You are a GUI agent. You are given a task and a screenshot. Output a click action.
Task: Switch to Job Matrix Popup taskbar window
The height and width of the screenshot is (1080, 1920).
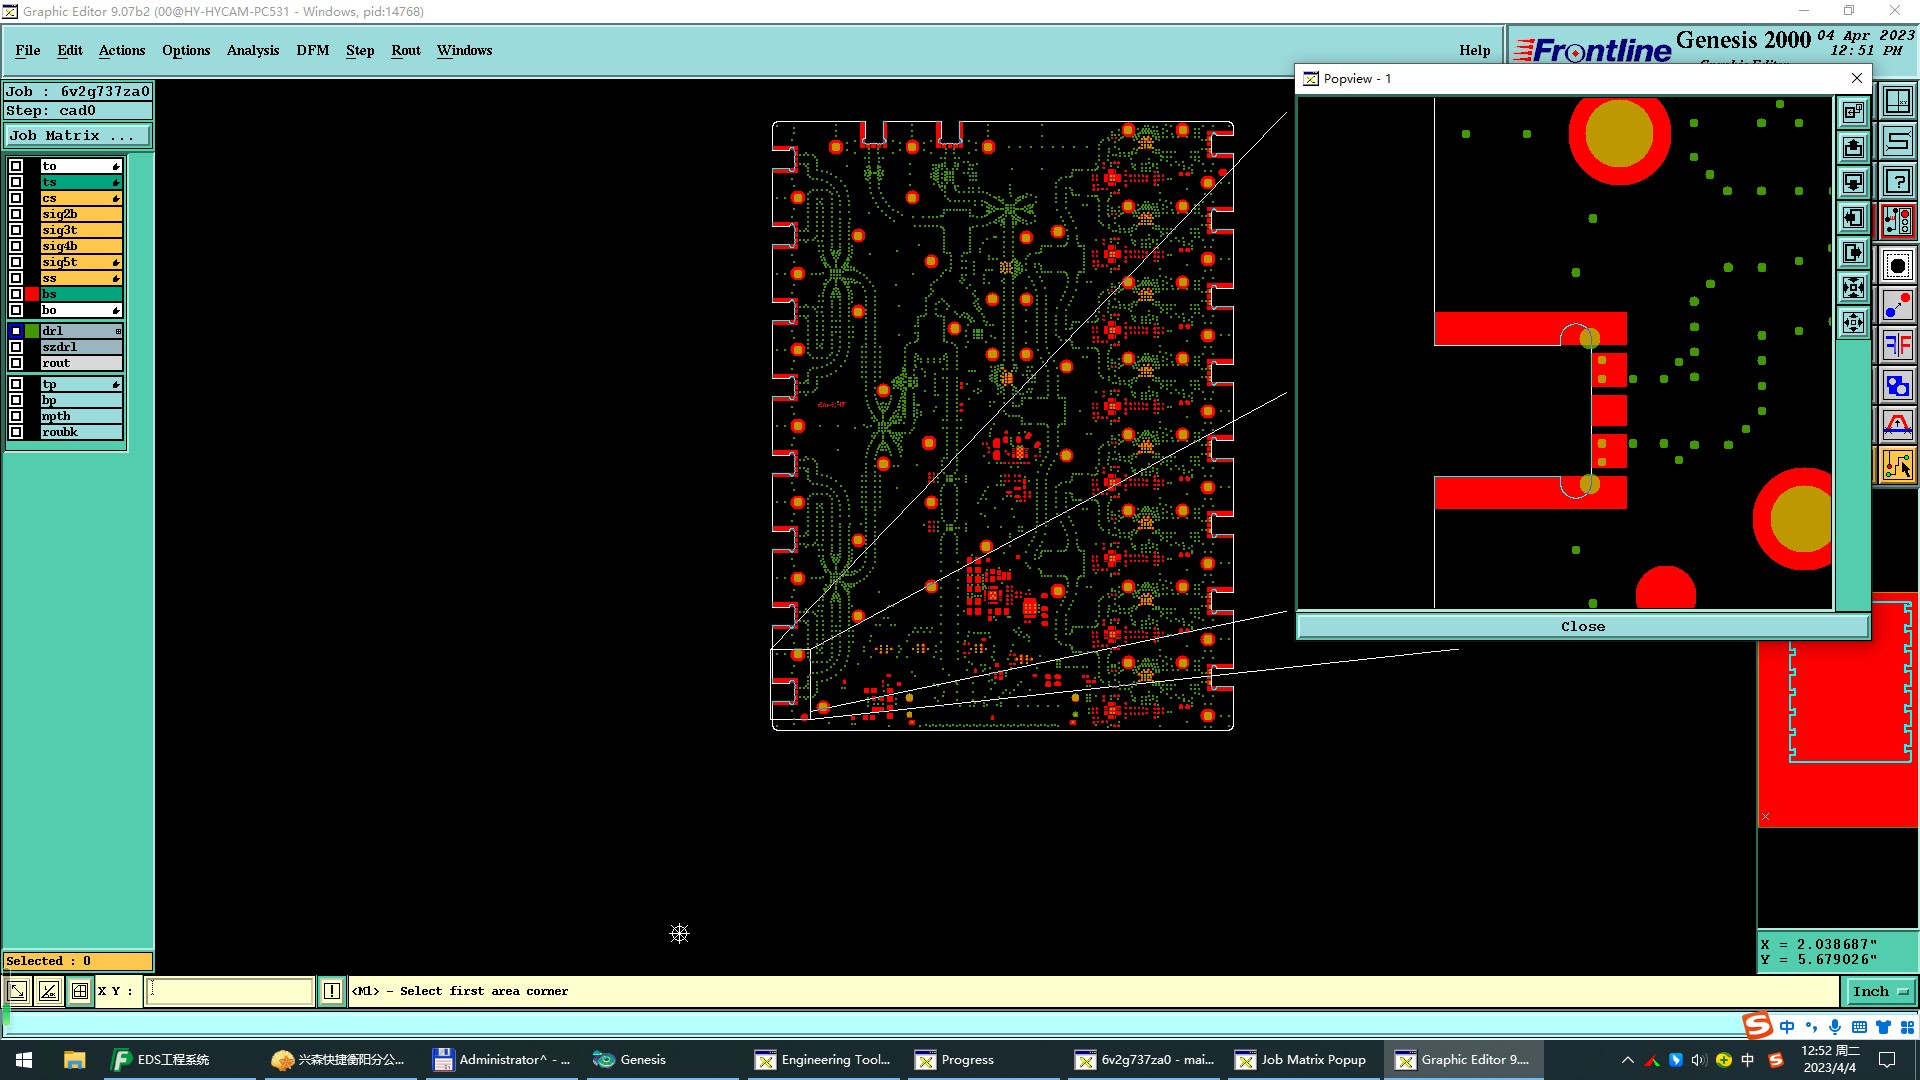(x=1300, y=1060)
